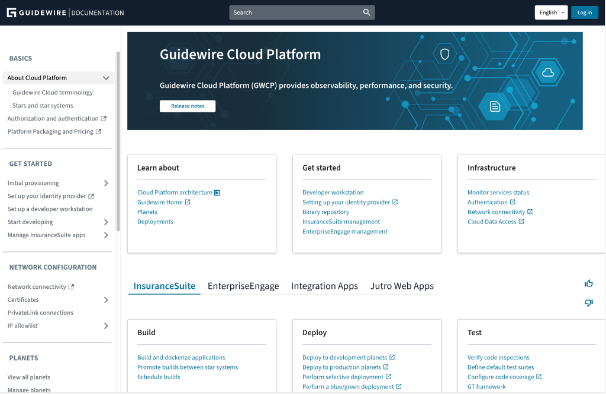Click external-link icon beside Infrastructure Authentication link
This screenshot has width=606, height=394.
(512, 202)
